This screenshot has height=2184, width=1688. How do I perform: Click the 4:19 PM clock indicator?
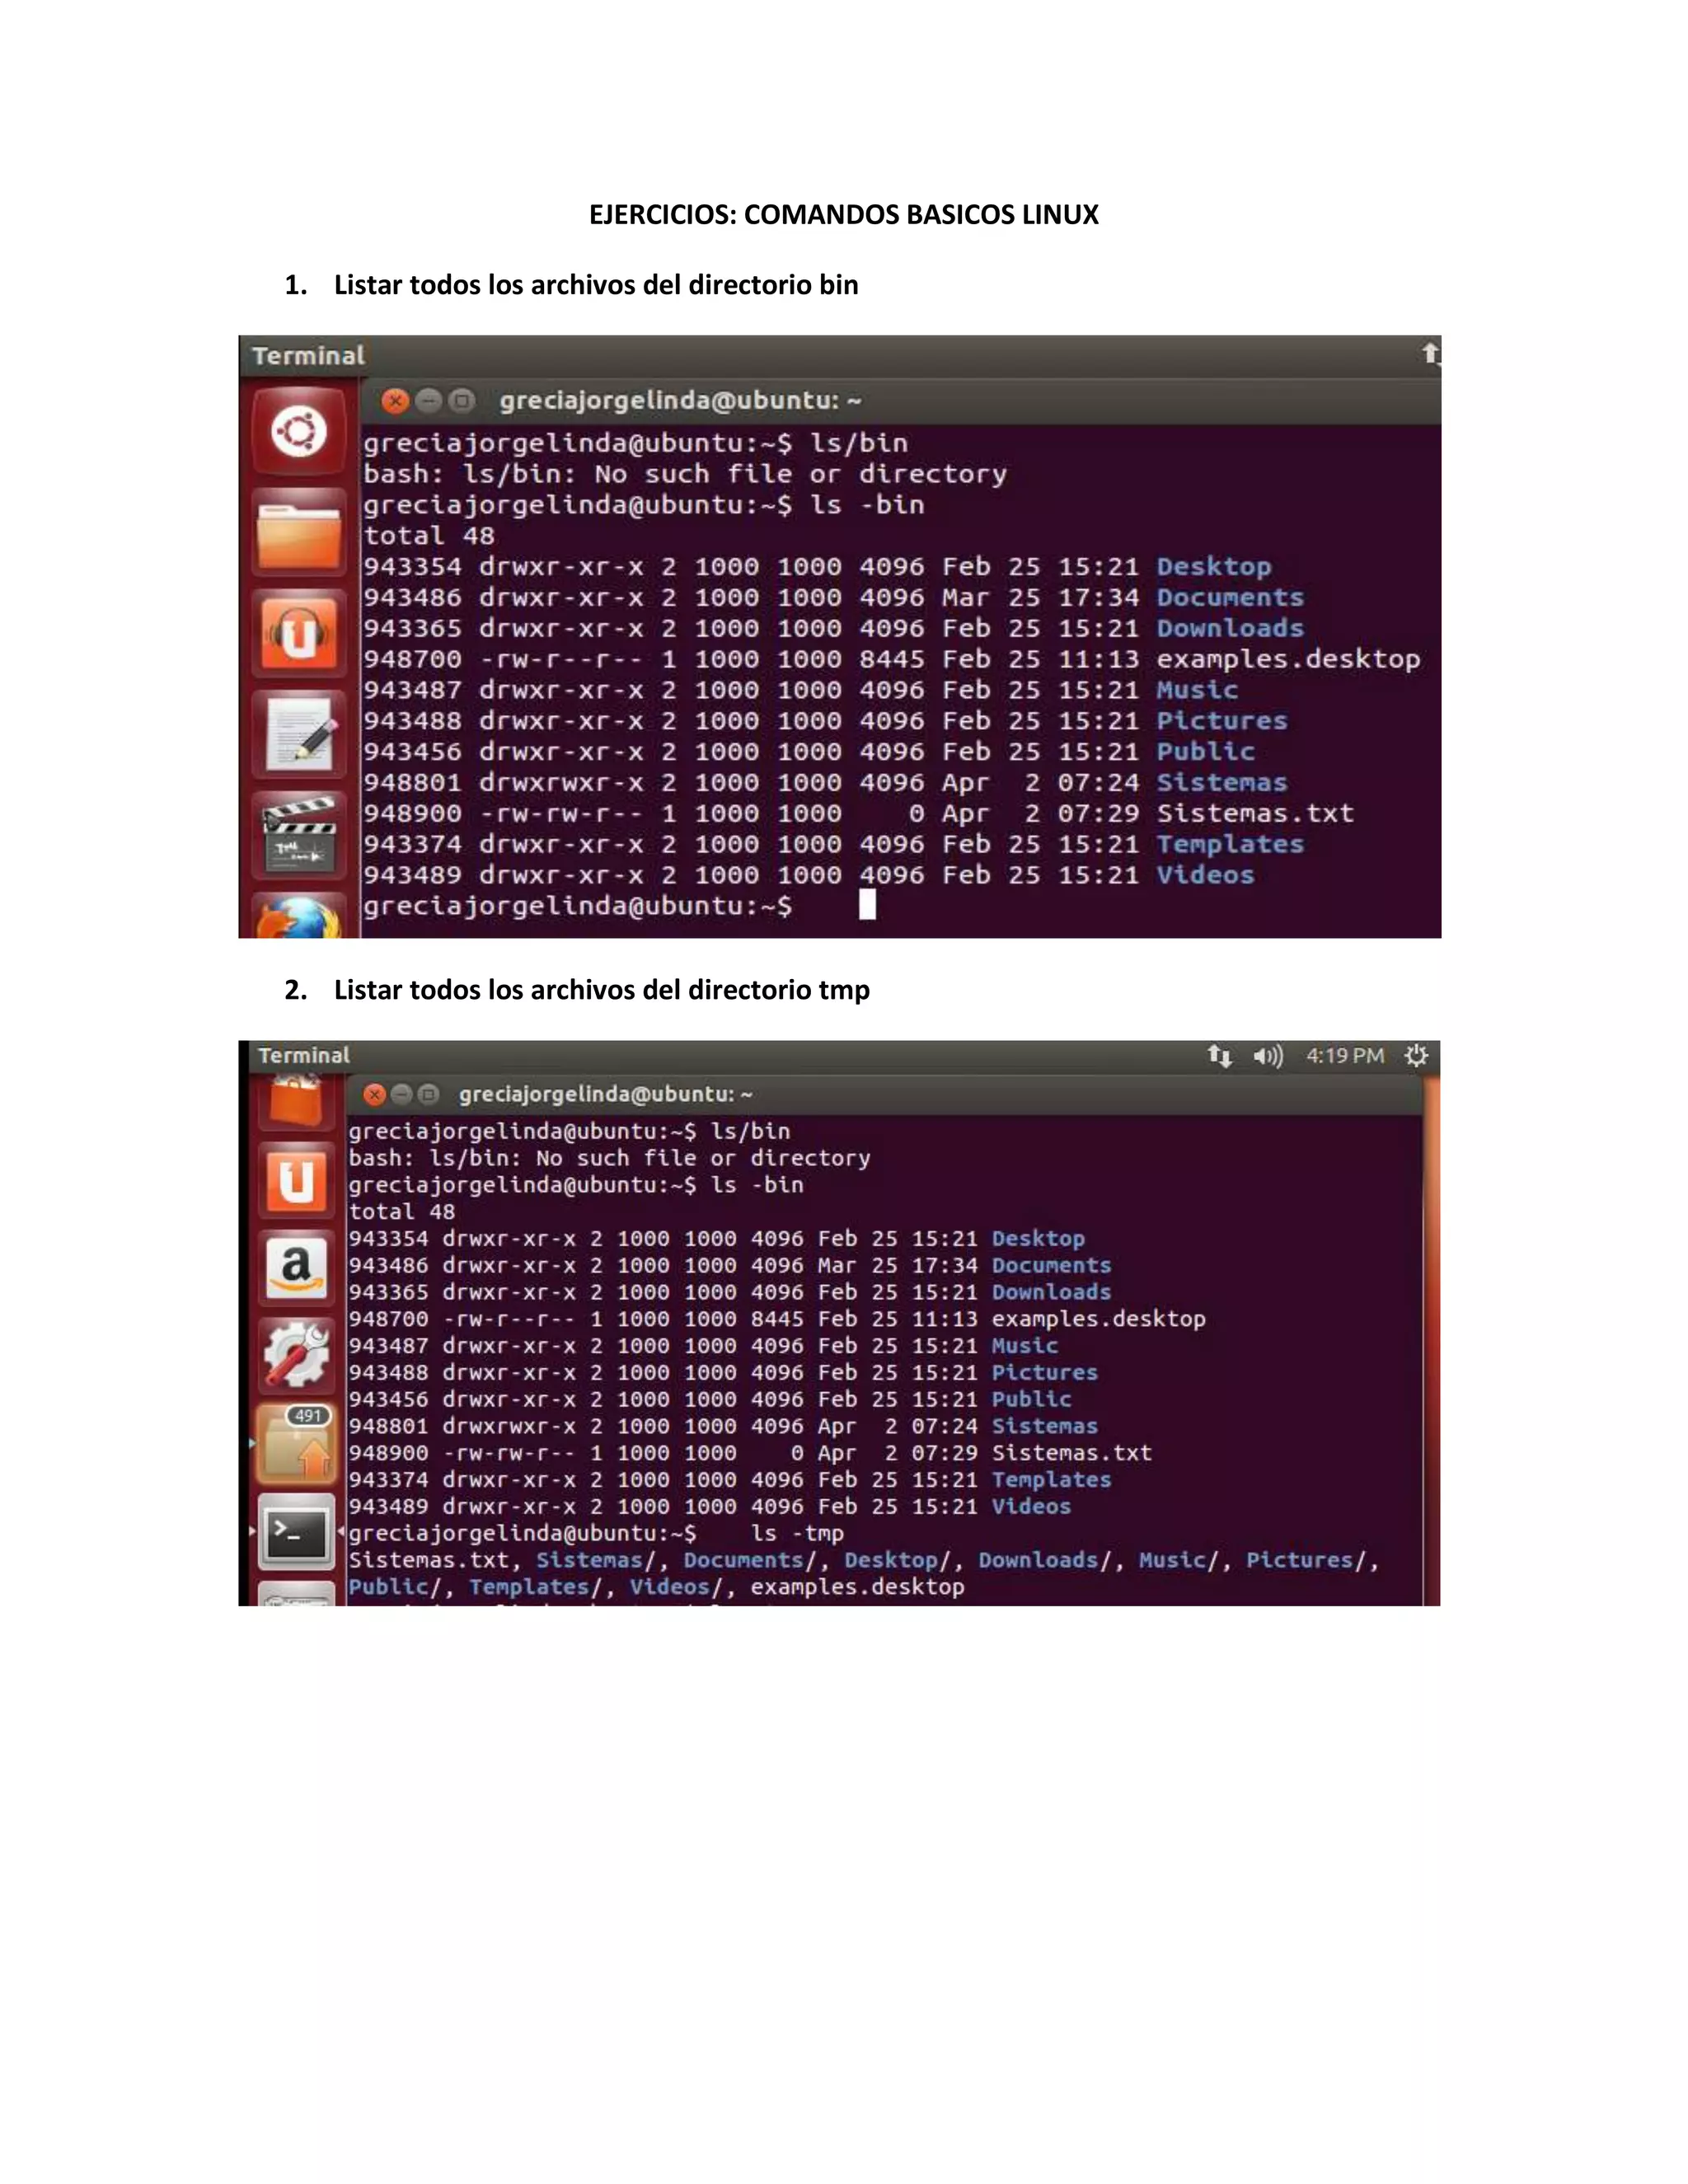point(1345,1056)
